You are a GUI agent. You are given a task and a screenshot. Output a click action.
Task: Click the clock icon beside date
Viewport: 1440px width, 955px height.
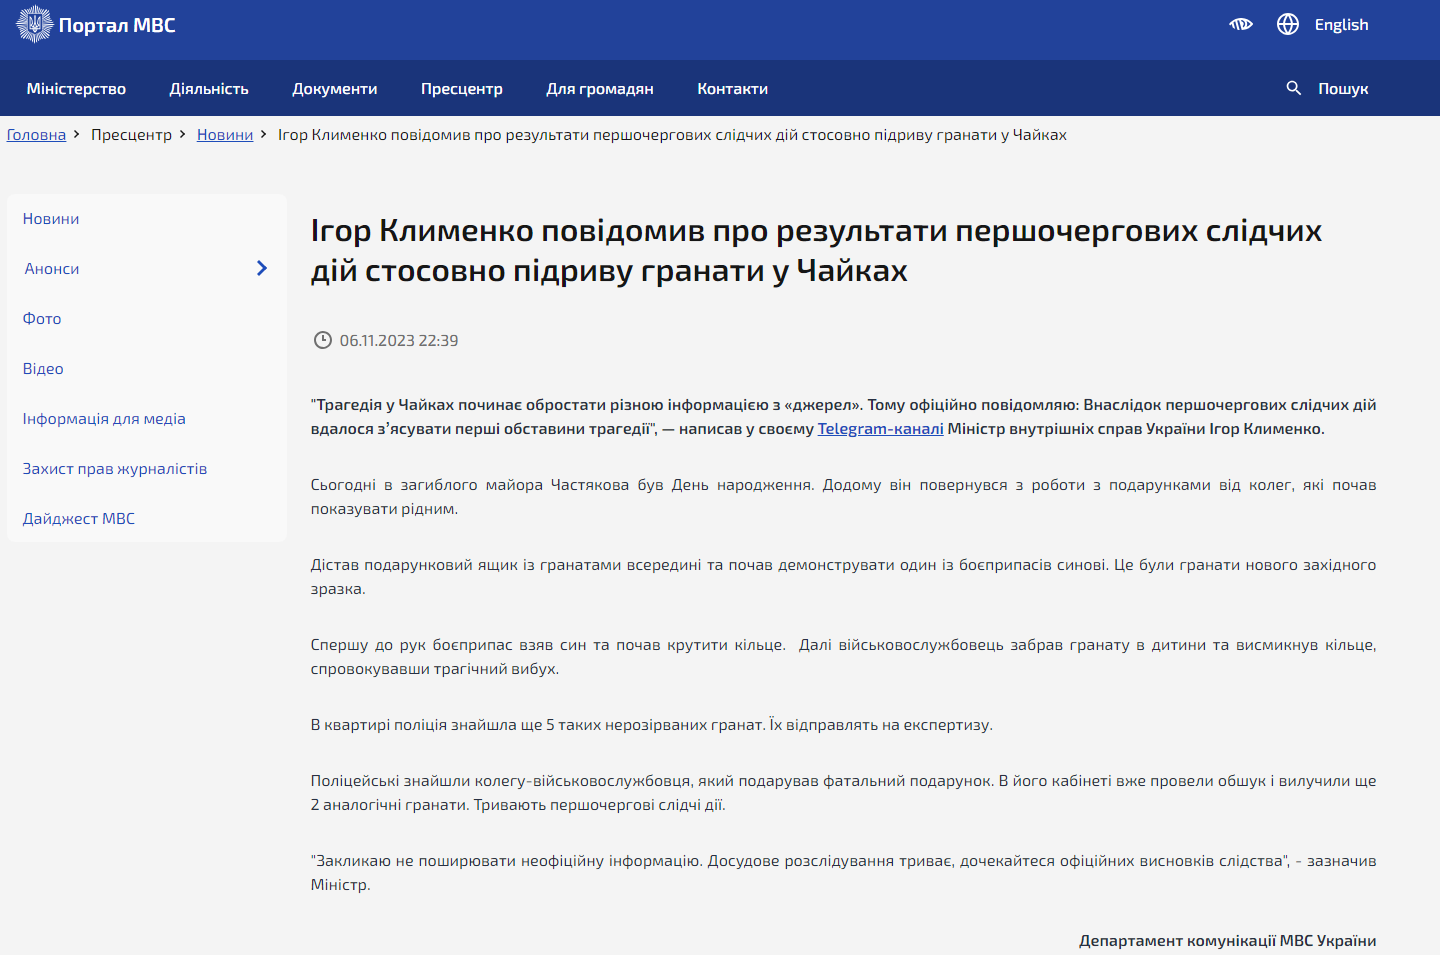point(322,340)
